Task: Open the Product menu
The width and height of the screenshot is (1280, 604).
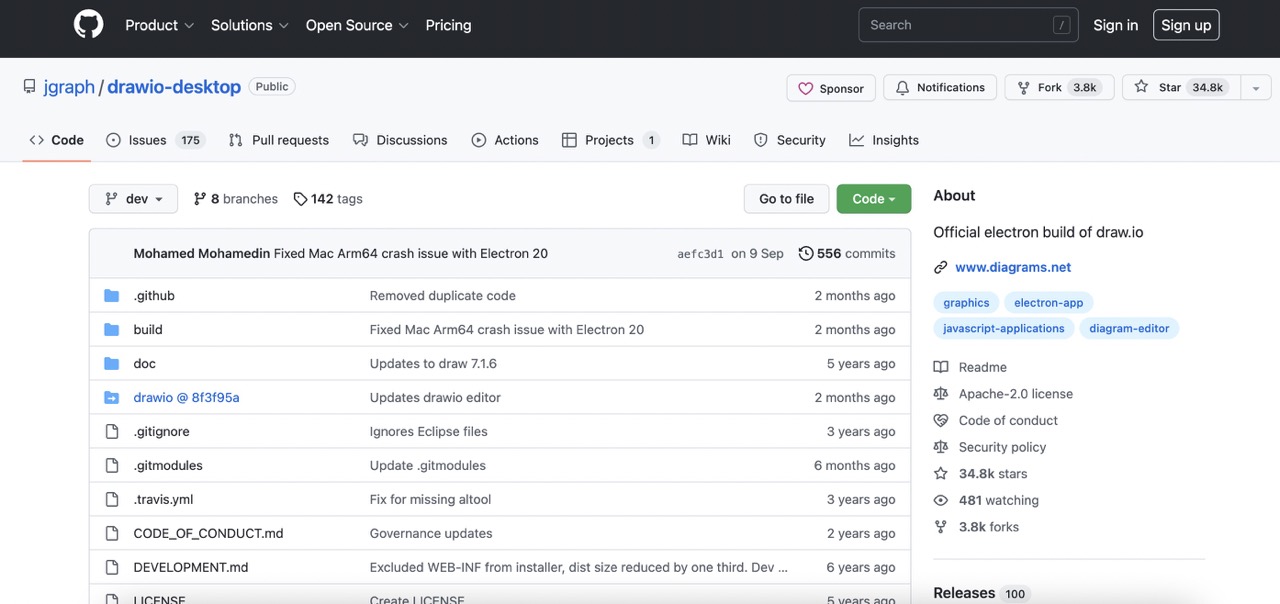Action: click(160, 25)
